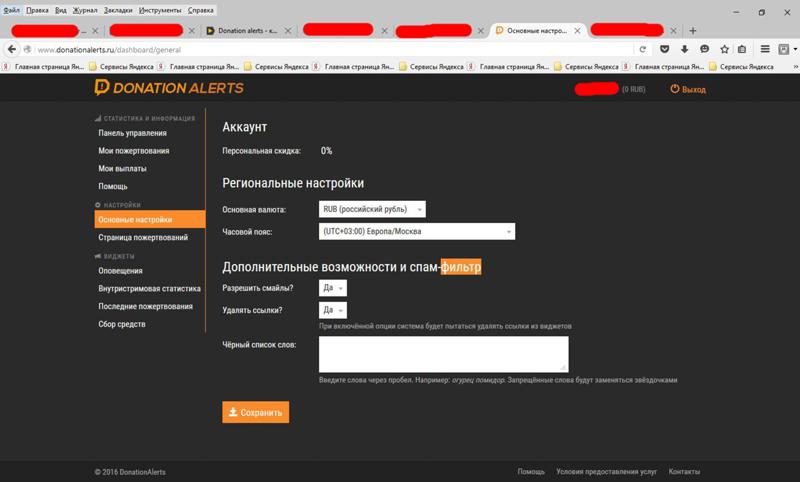Click the address bar URL field

(327, 49)
